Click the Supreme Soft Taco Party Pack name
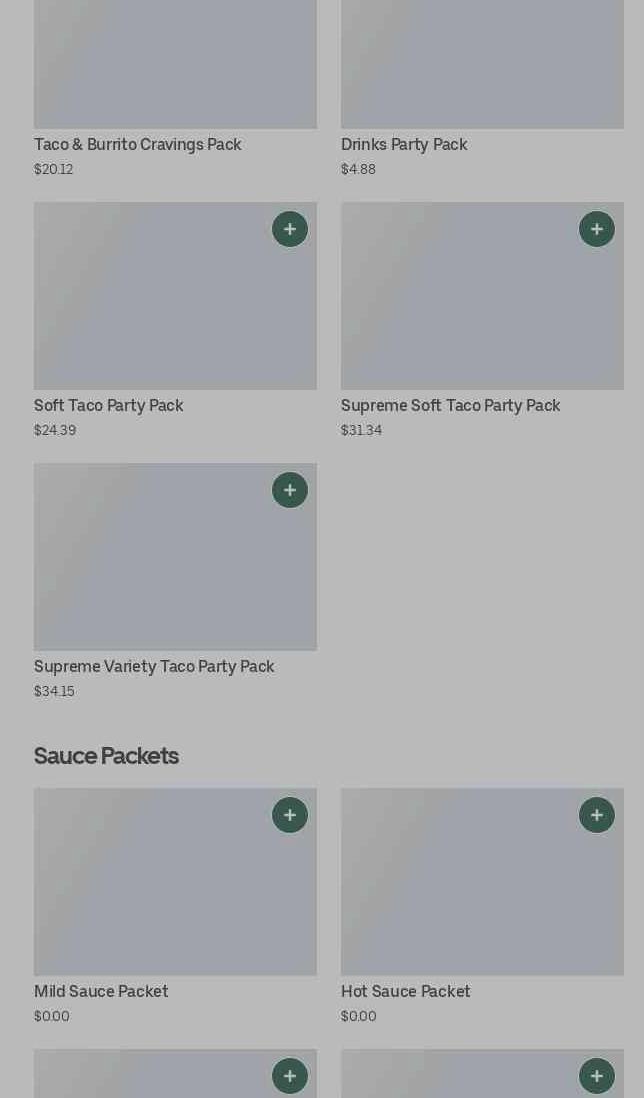 point(451,406)
